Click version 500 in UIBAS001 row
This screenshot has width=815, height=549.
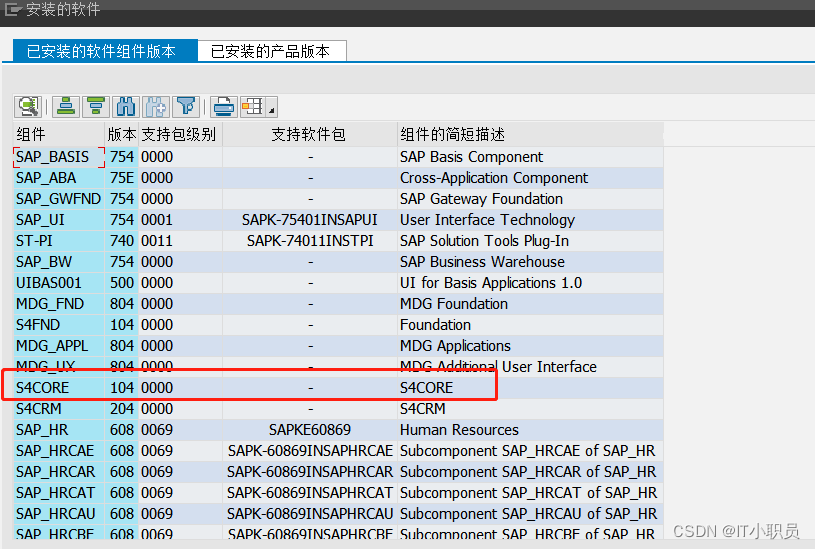pyautogui.click(x=122, y=283)
